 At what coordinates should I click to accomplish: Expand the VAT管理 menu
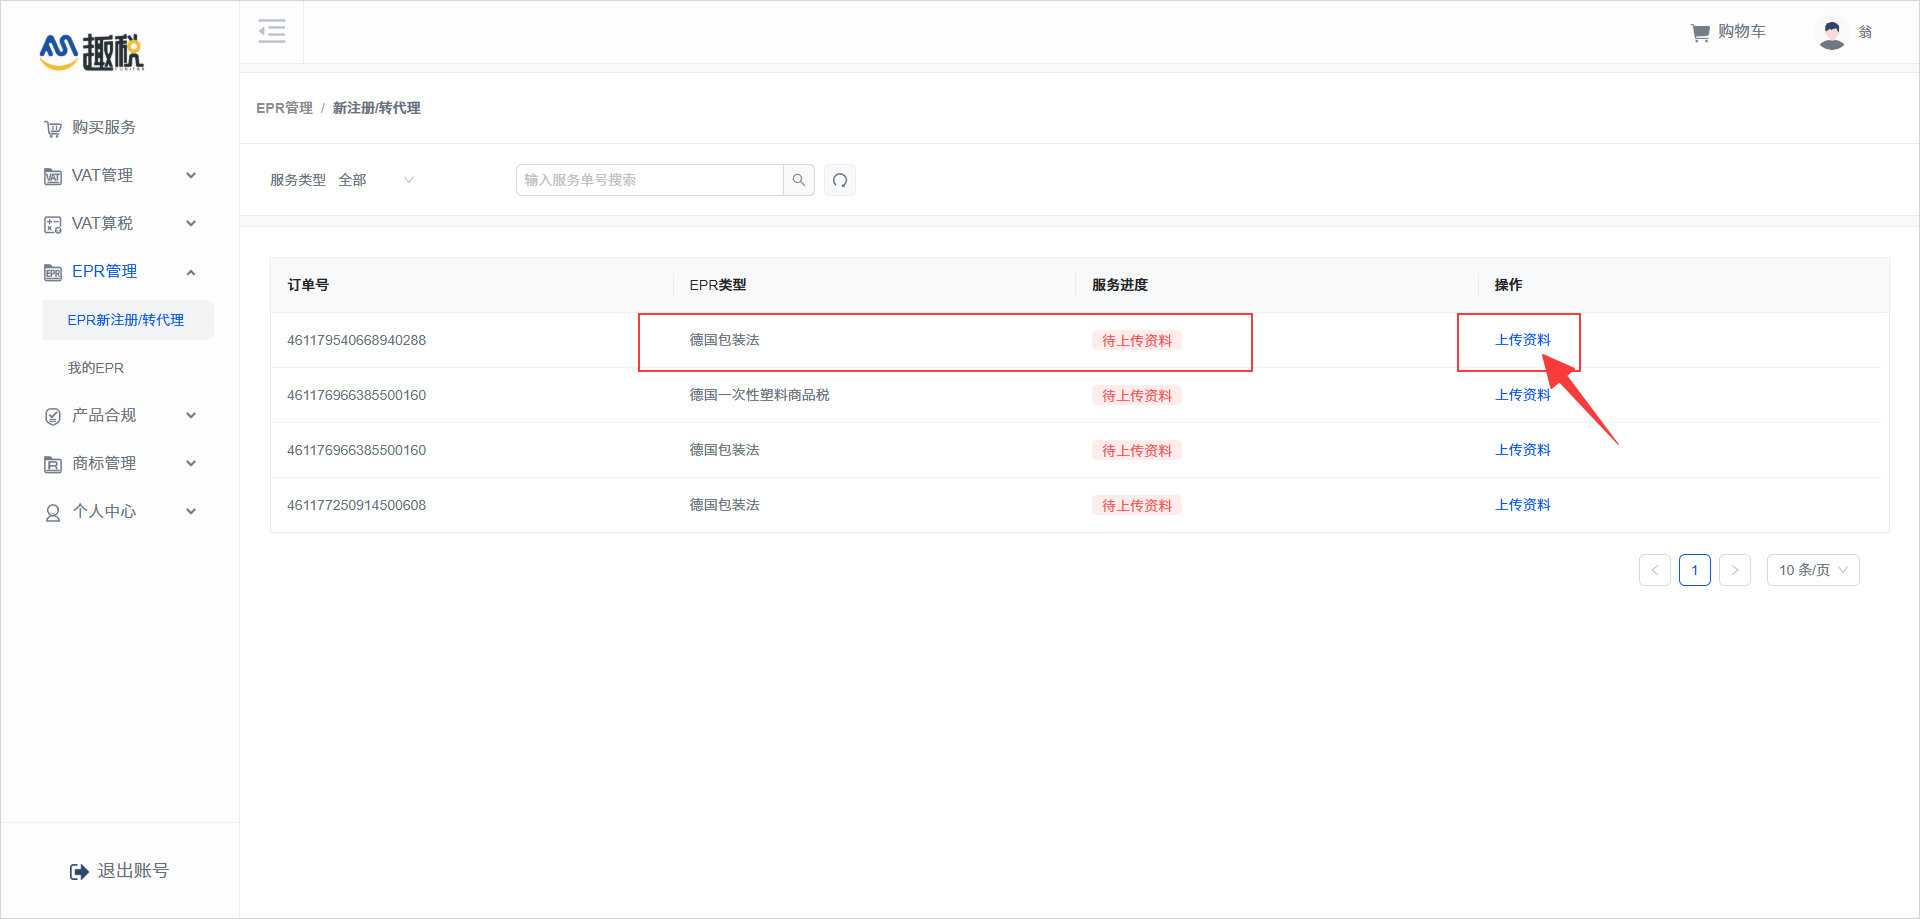coord(120,176)
